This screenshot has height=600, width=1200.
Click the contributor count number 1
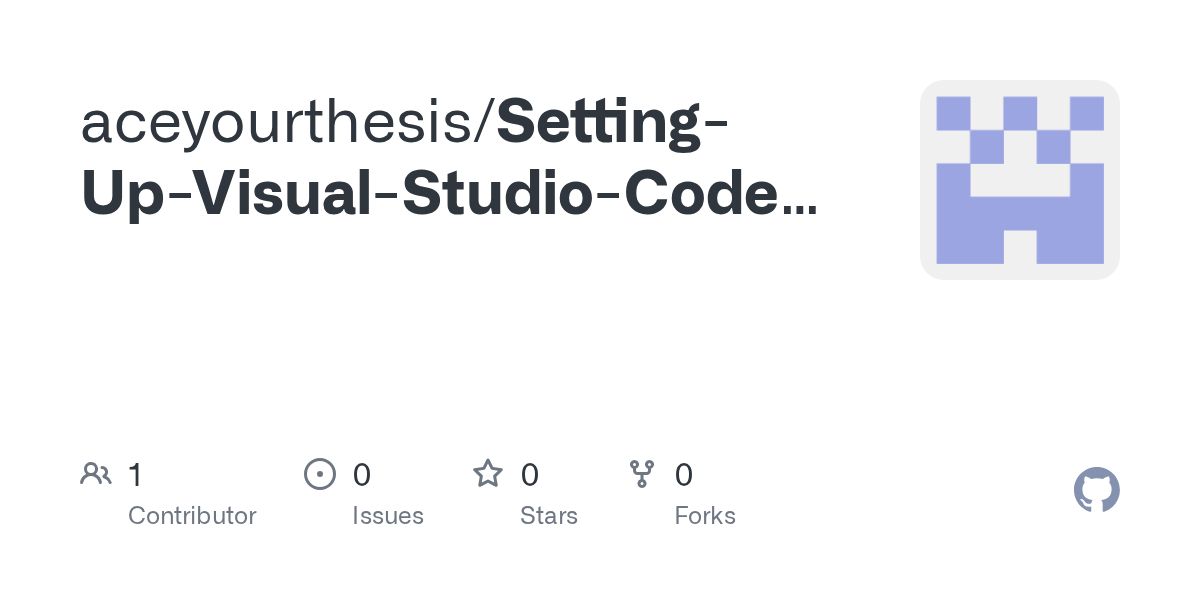[135, 474]
